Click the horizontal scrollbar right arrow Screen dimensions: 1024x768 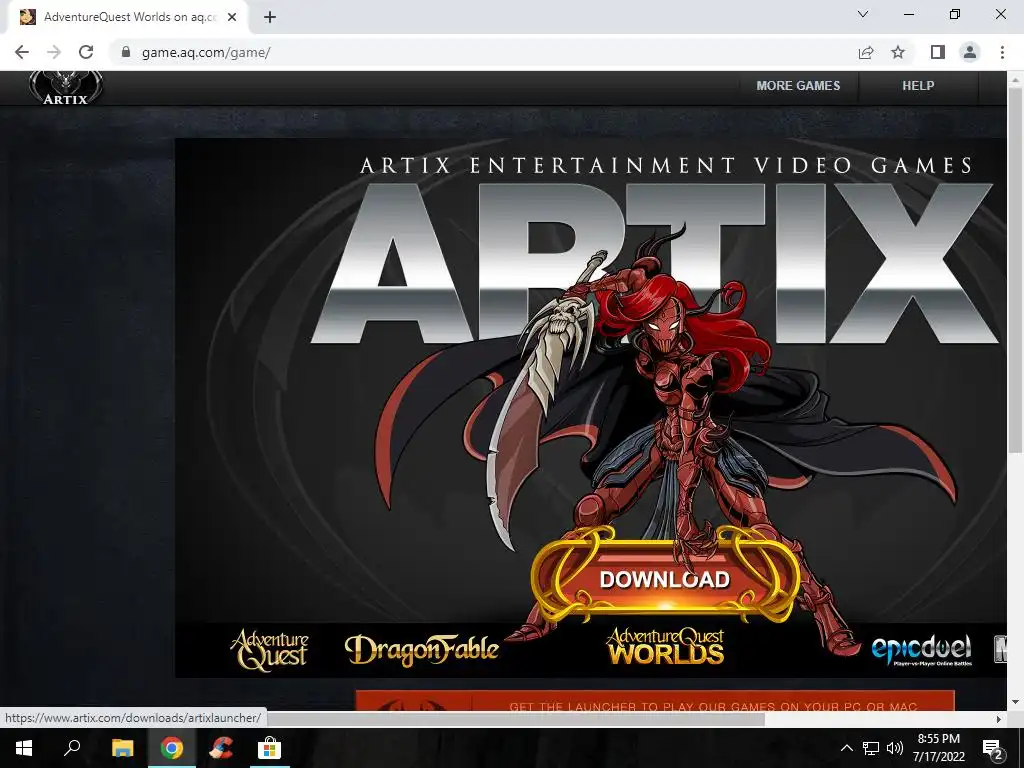pos(998,719)
